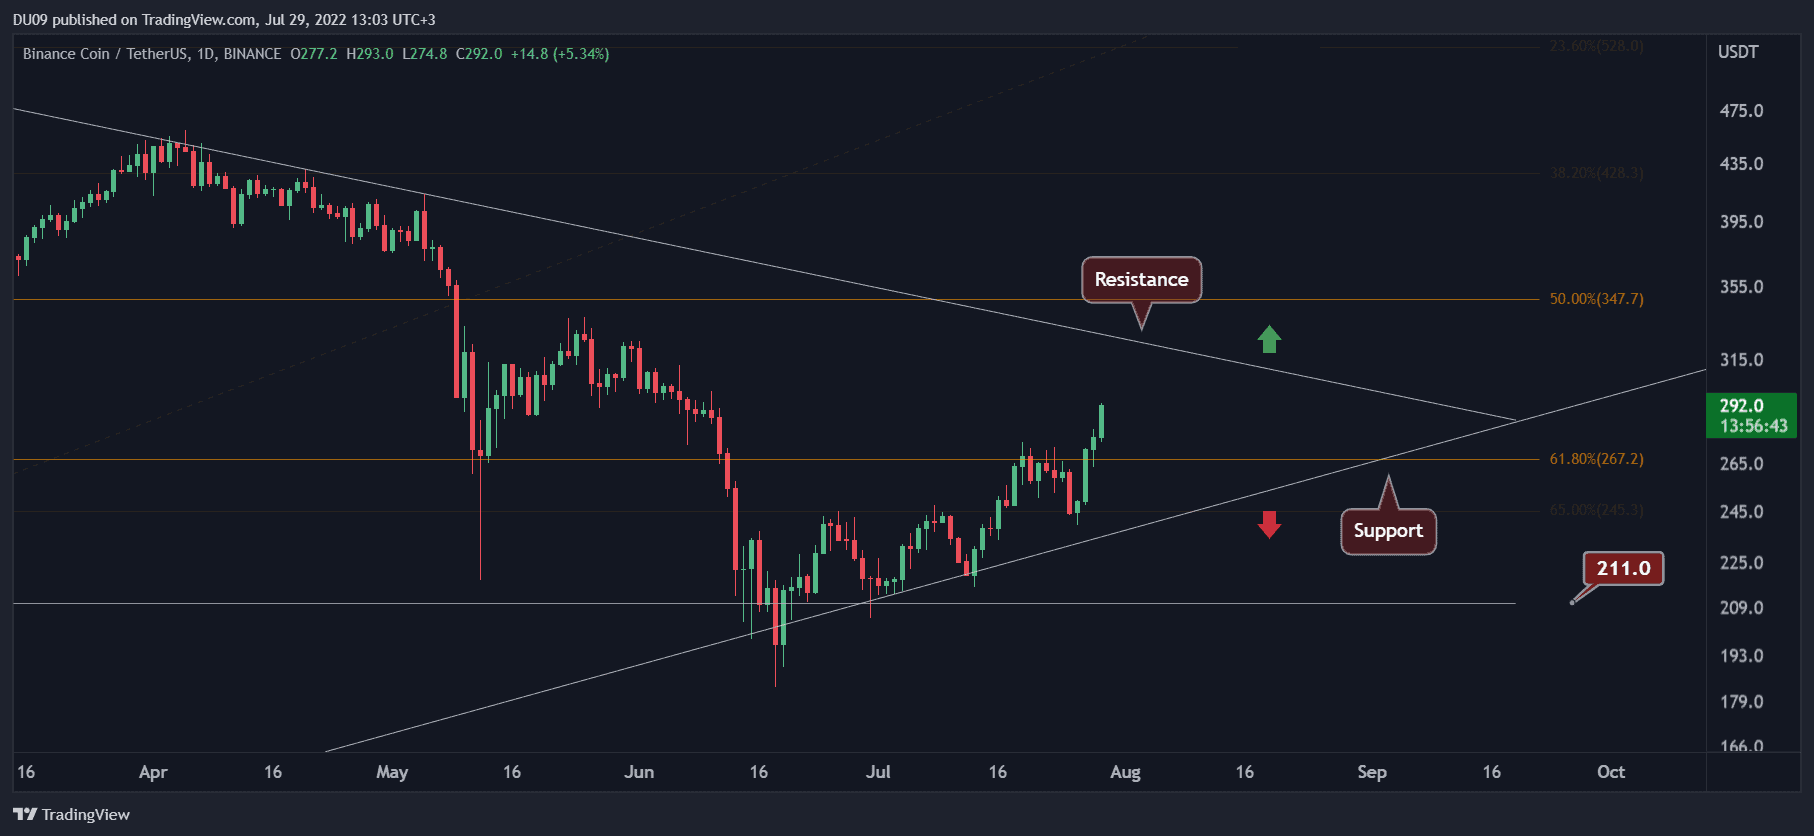
Task: Select the 211.0 price callout
Action: [x=1623, y=568]
